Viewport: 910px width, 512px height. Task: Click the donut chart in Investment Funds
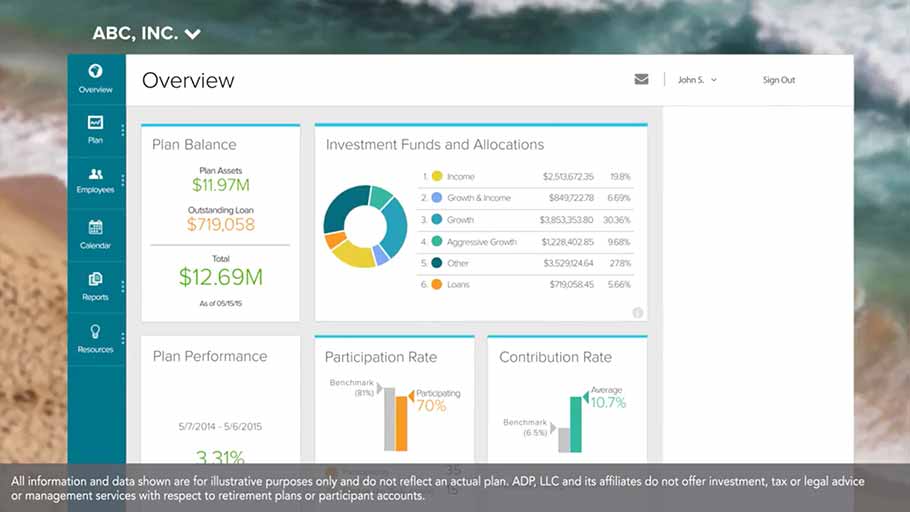point(365,226)
